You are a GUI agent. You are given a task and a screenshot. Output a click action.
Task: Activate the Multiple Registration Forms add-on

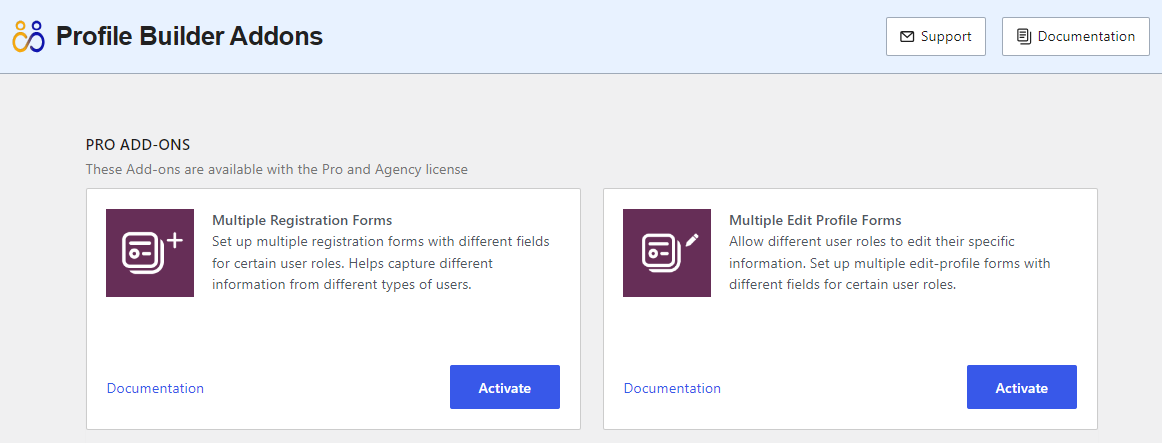click(x=504, y=387)
